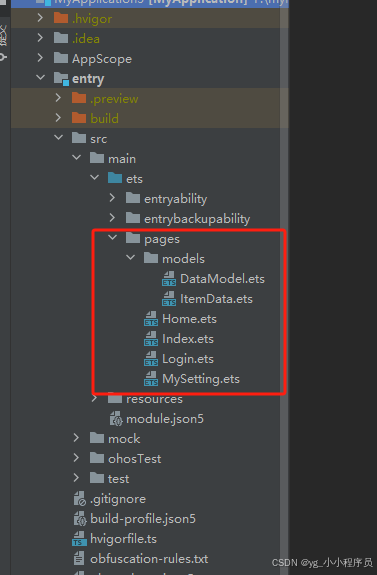This screenshot has width=377, height=575.
Task: Collapse the ets folder chevron
Action: click(95, 178)
